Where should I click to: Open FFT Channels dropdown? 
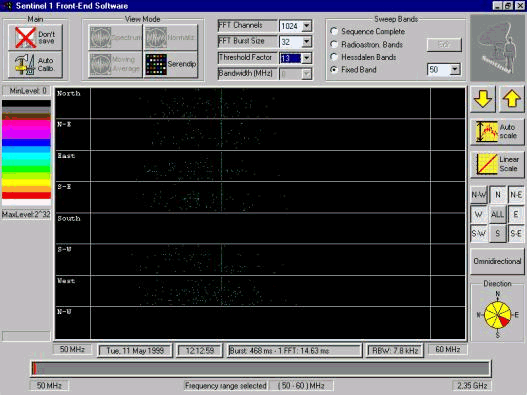tap(307, 26)
